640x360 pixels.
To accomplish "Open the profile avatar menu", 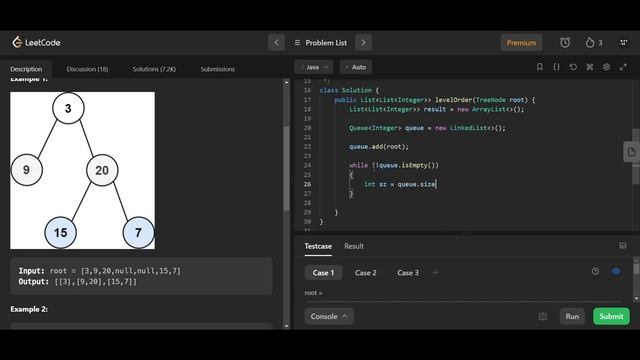I will click(x=623, y=42).
